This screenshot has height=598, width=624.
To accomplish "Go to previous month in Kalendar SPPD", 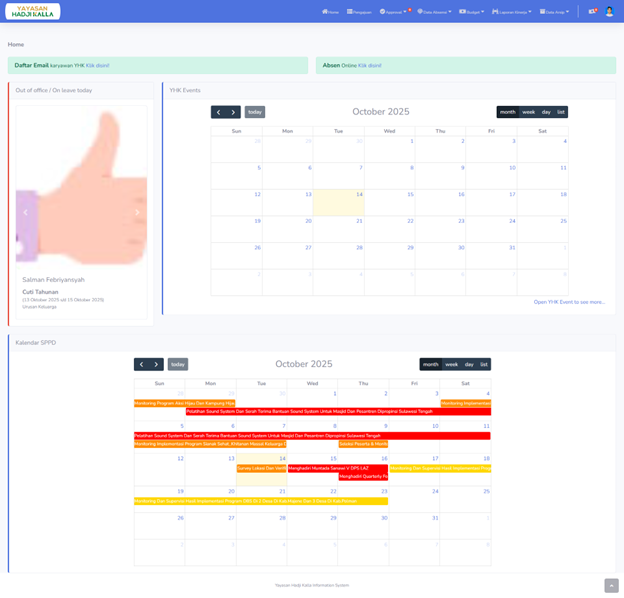I will pos(141,364).
